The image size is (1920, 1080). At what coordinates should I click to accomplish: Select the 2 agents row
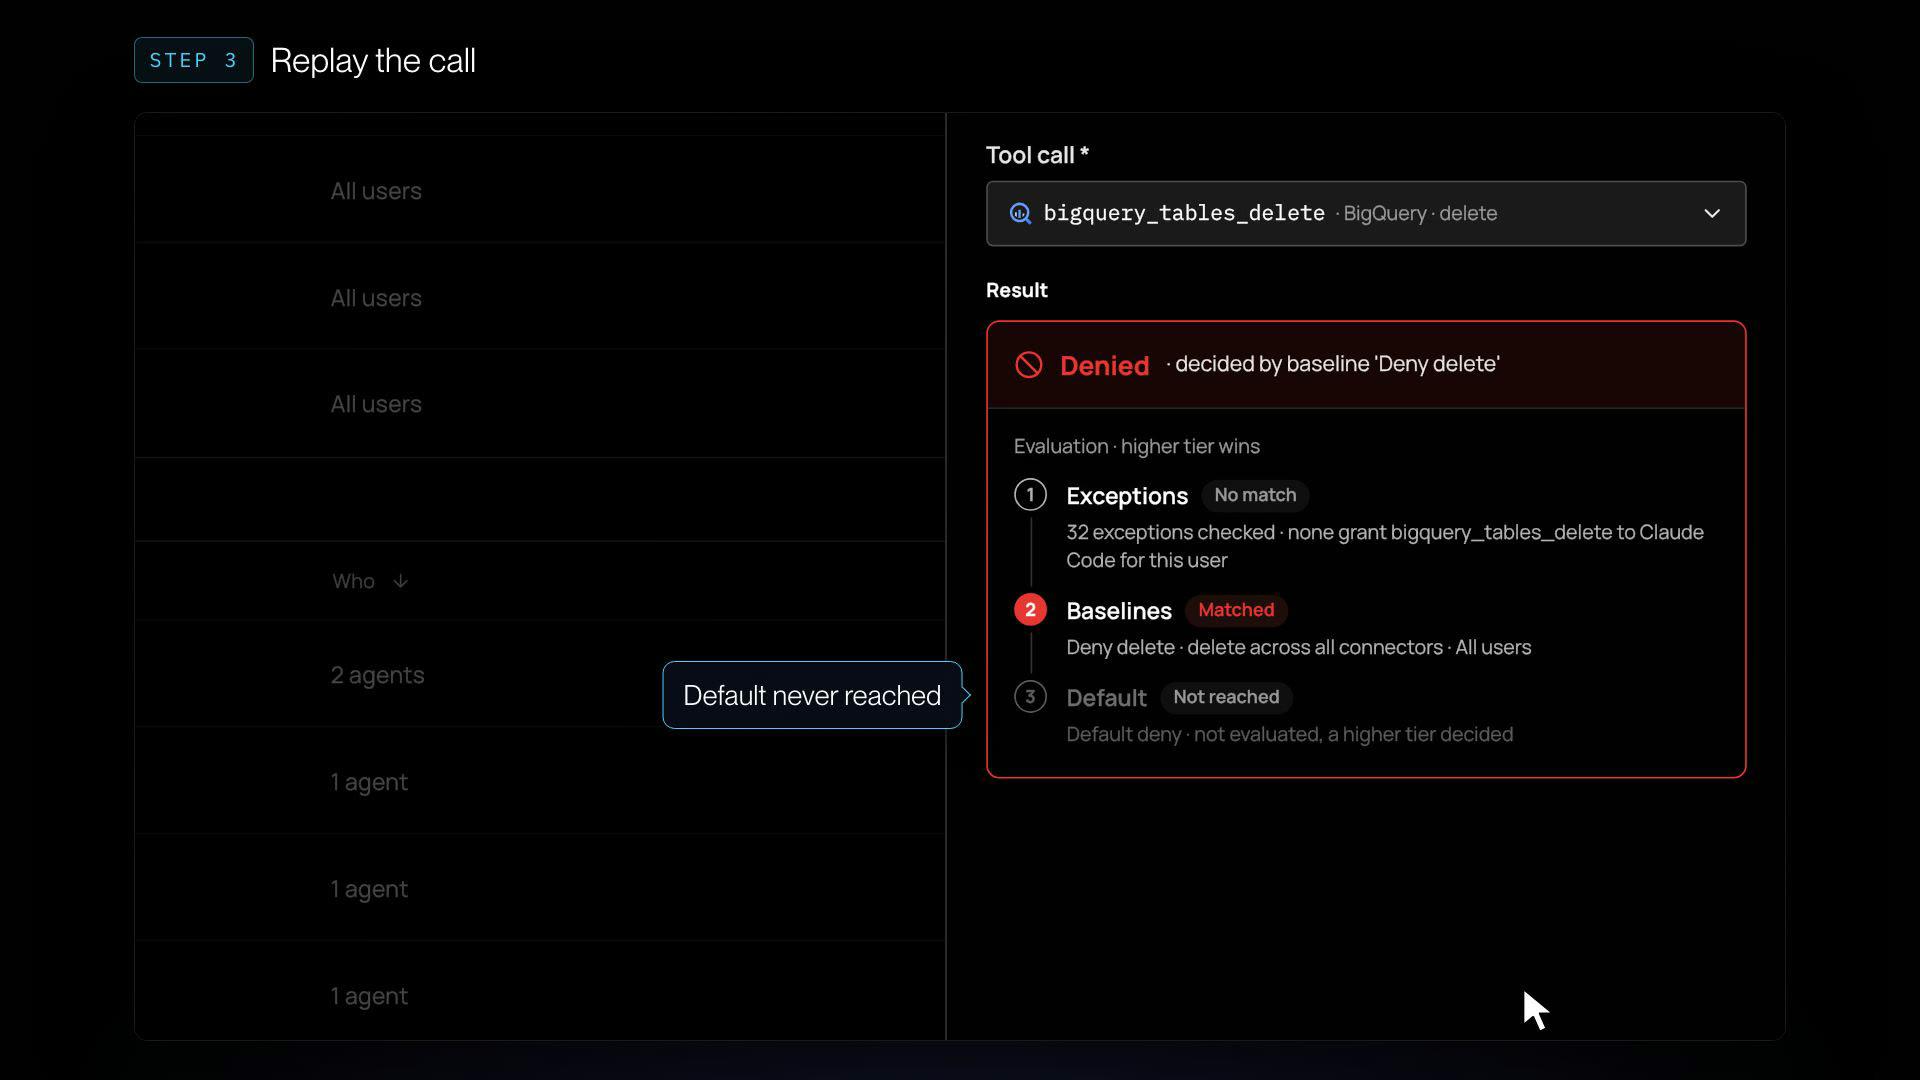coord(540,675)
